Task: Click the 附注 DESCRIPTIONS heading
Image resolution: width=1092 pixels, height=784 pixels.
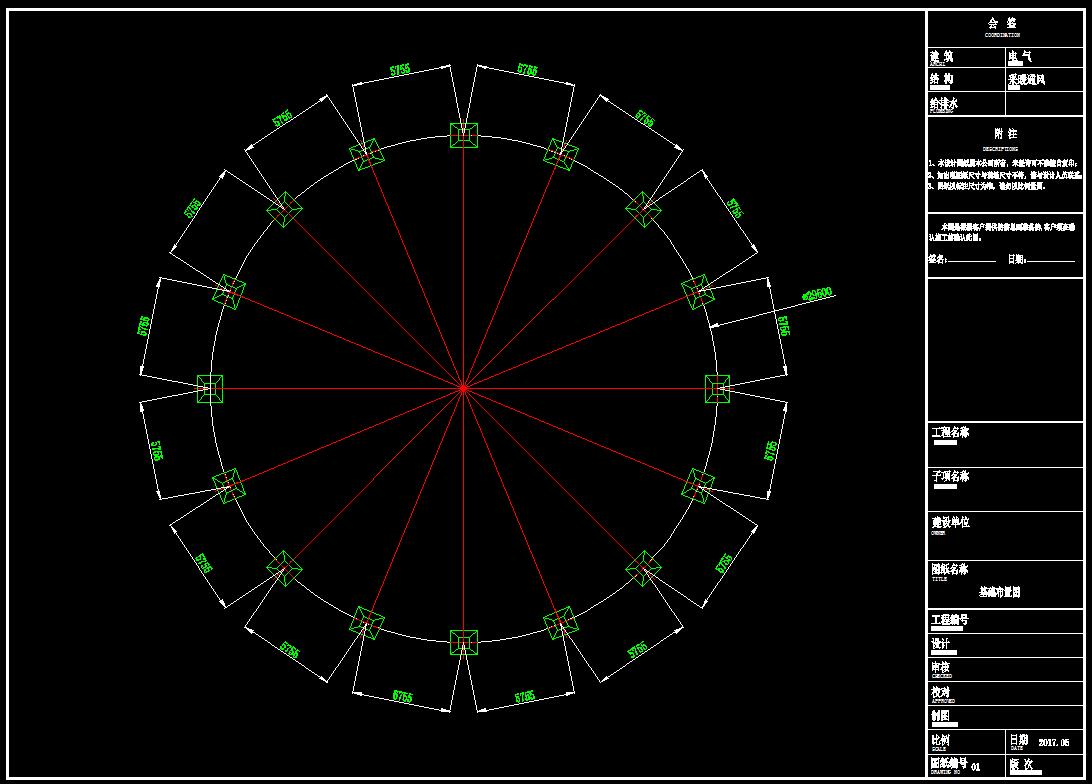Action: pos(1004,137)
